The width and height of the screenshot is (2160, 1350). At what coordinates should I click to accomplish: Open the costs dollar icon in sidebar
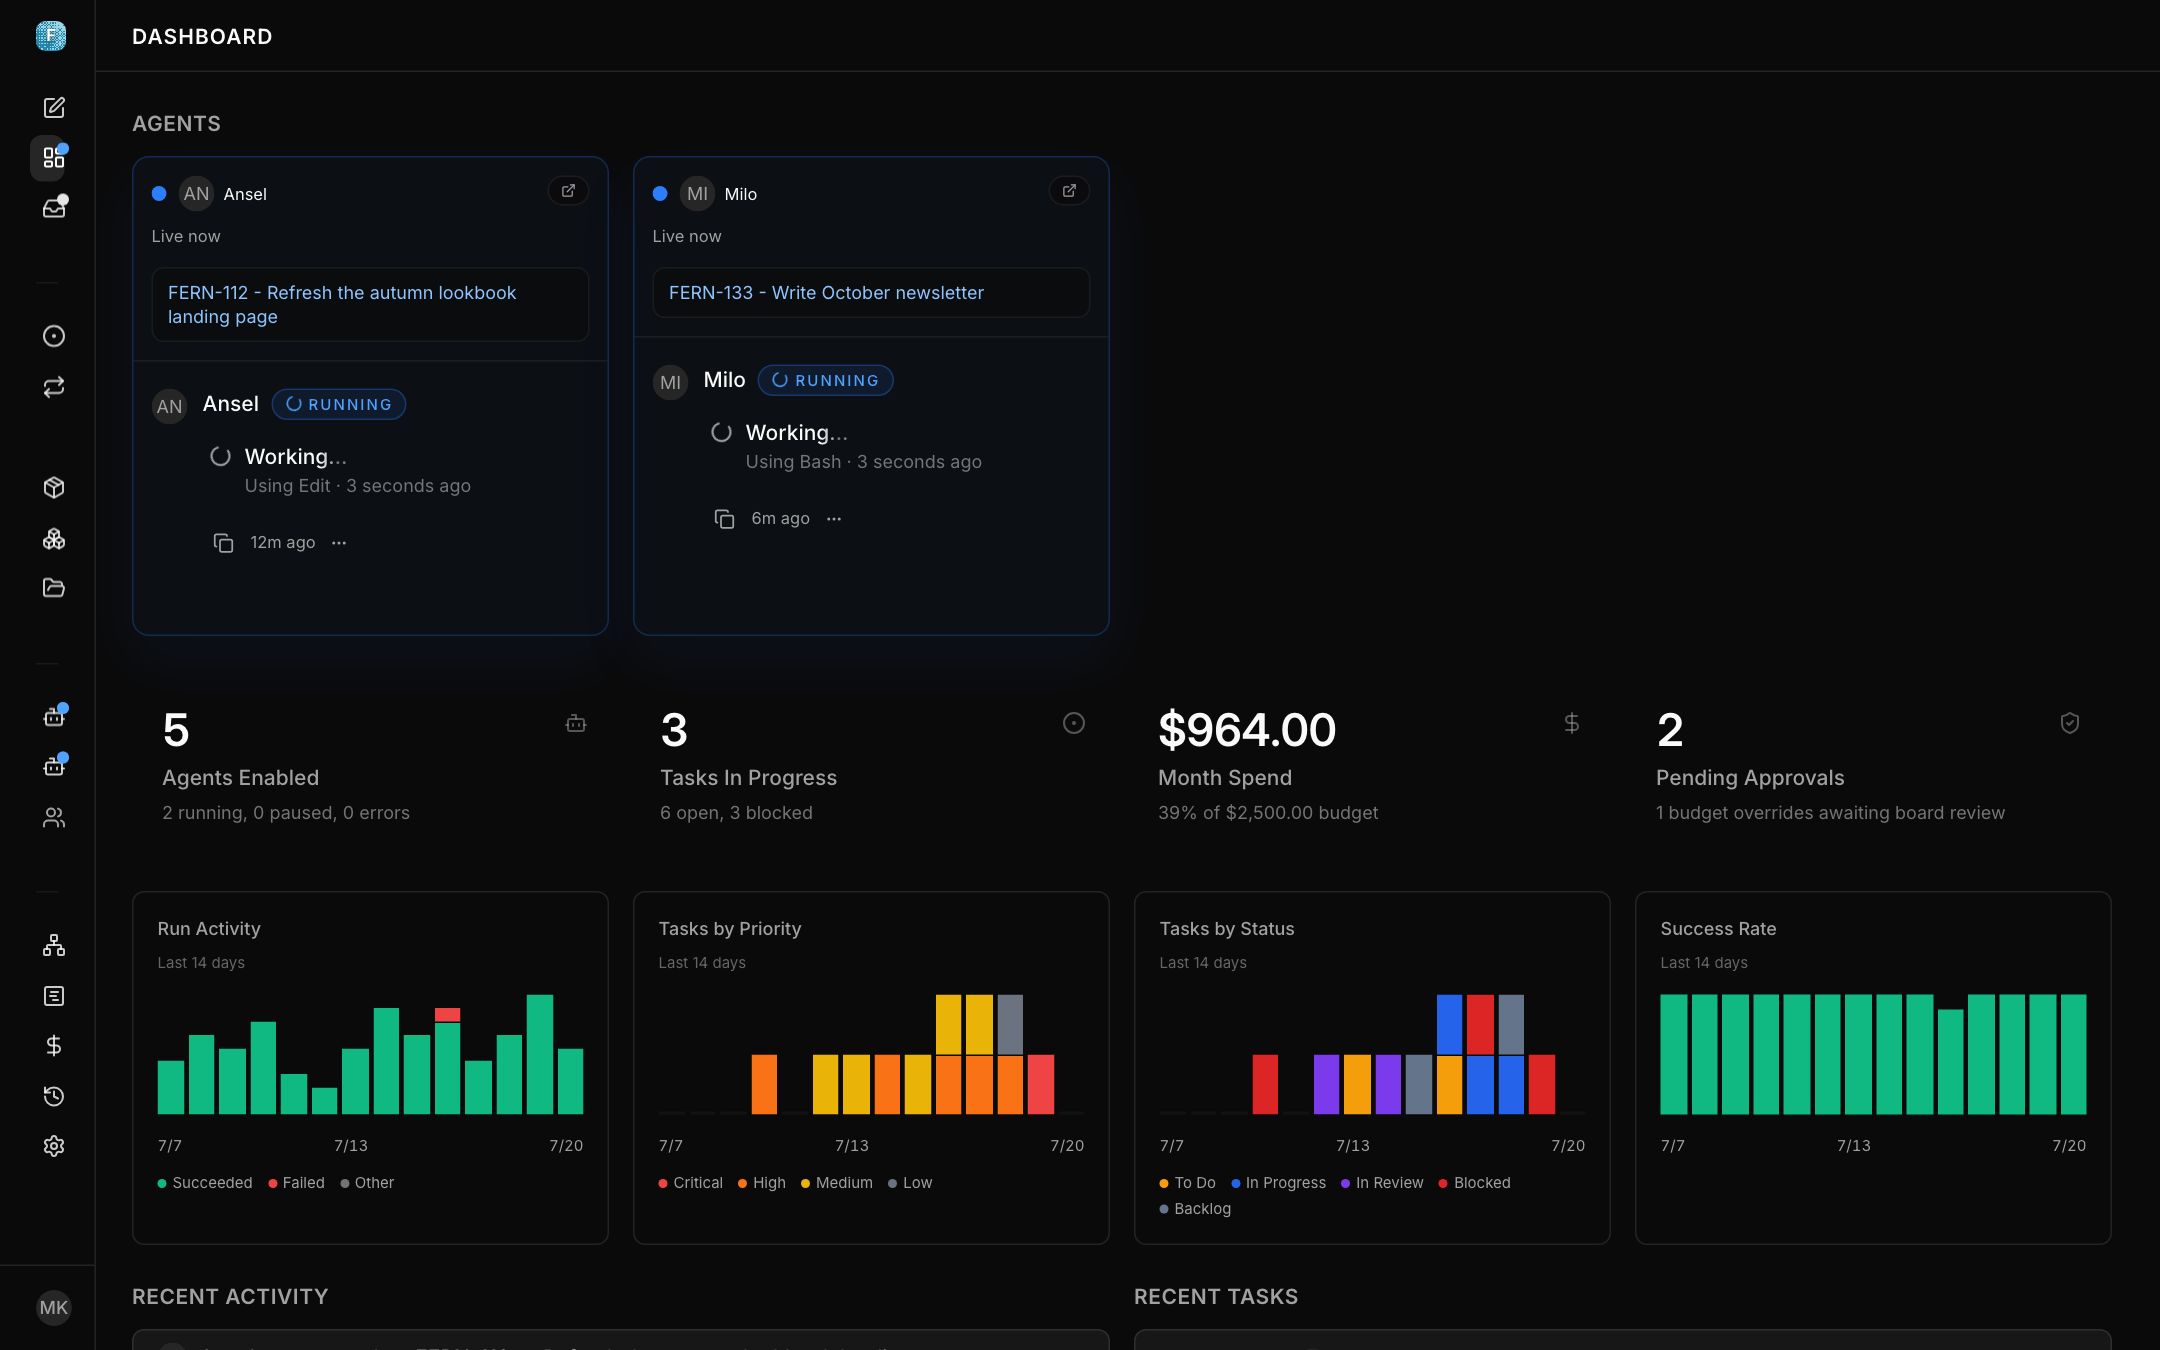pyautogui.click(x=54, y=1046)
